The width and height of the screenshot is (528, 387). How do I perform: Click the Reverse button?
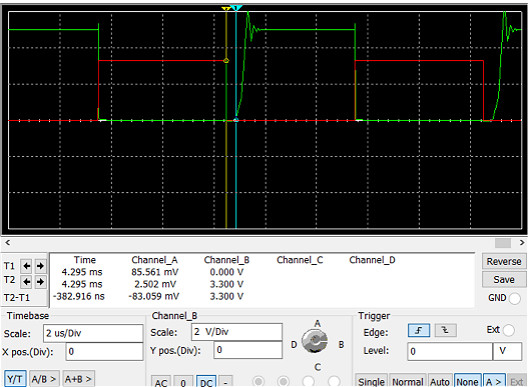[x=504, y=261]
